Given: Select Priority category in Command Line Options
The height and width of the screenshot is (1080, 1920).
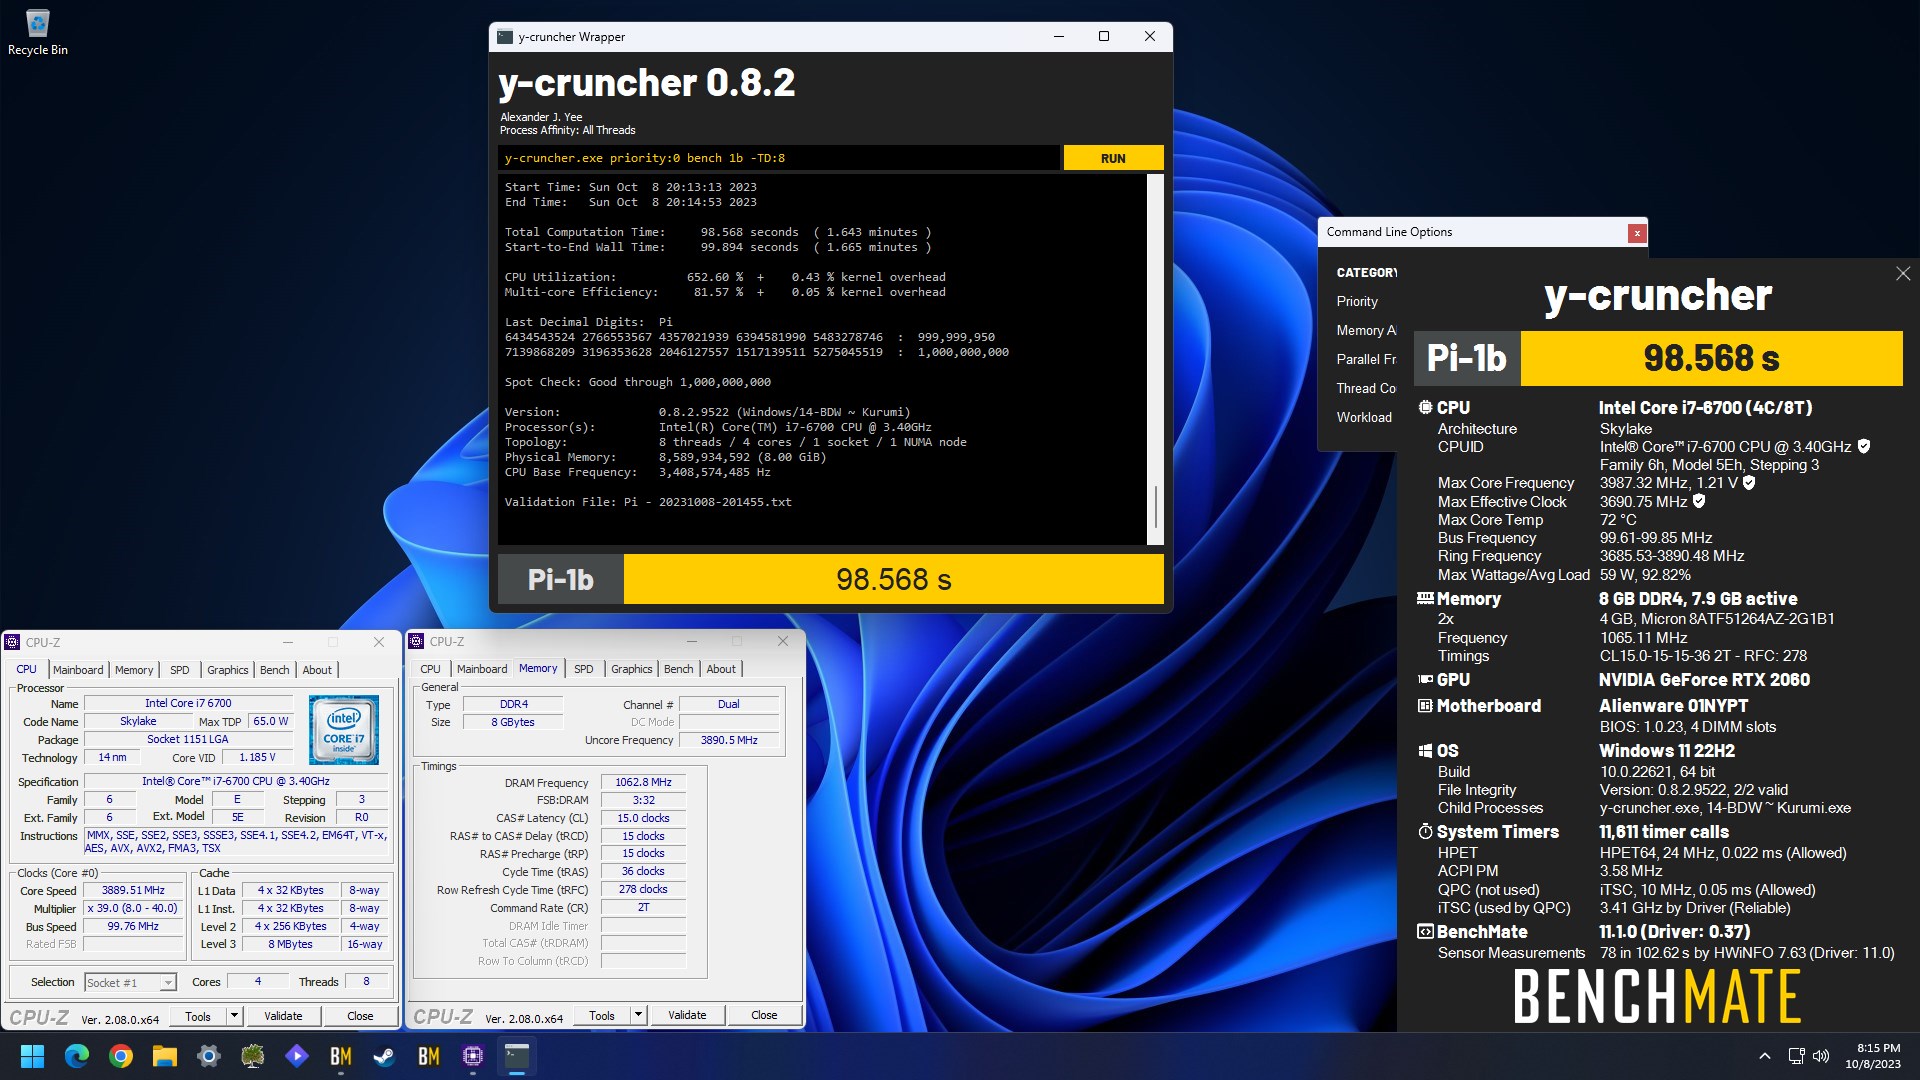Looking at the screenshot, I should point(1357,302).
